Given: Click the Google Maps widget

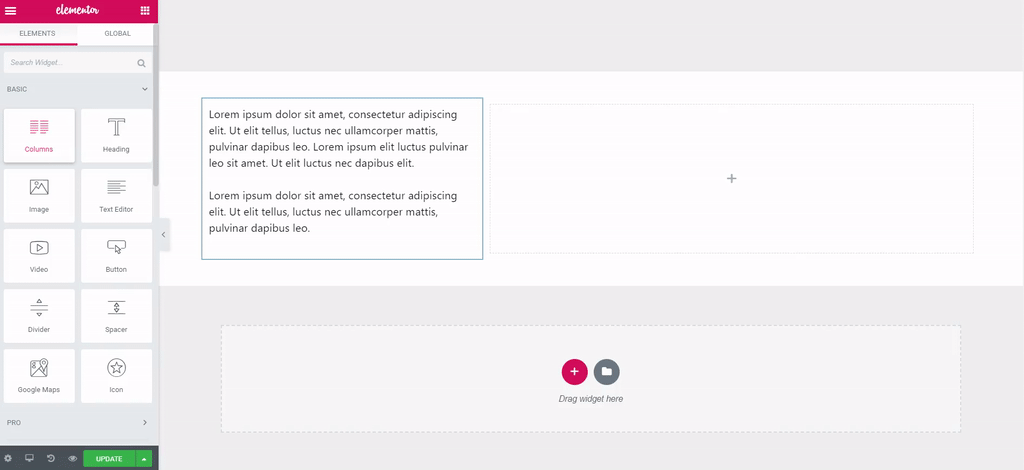Looking at the screenshot, I should coord(39,375).
